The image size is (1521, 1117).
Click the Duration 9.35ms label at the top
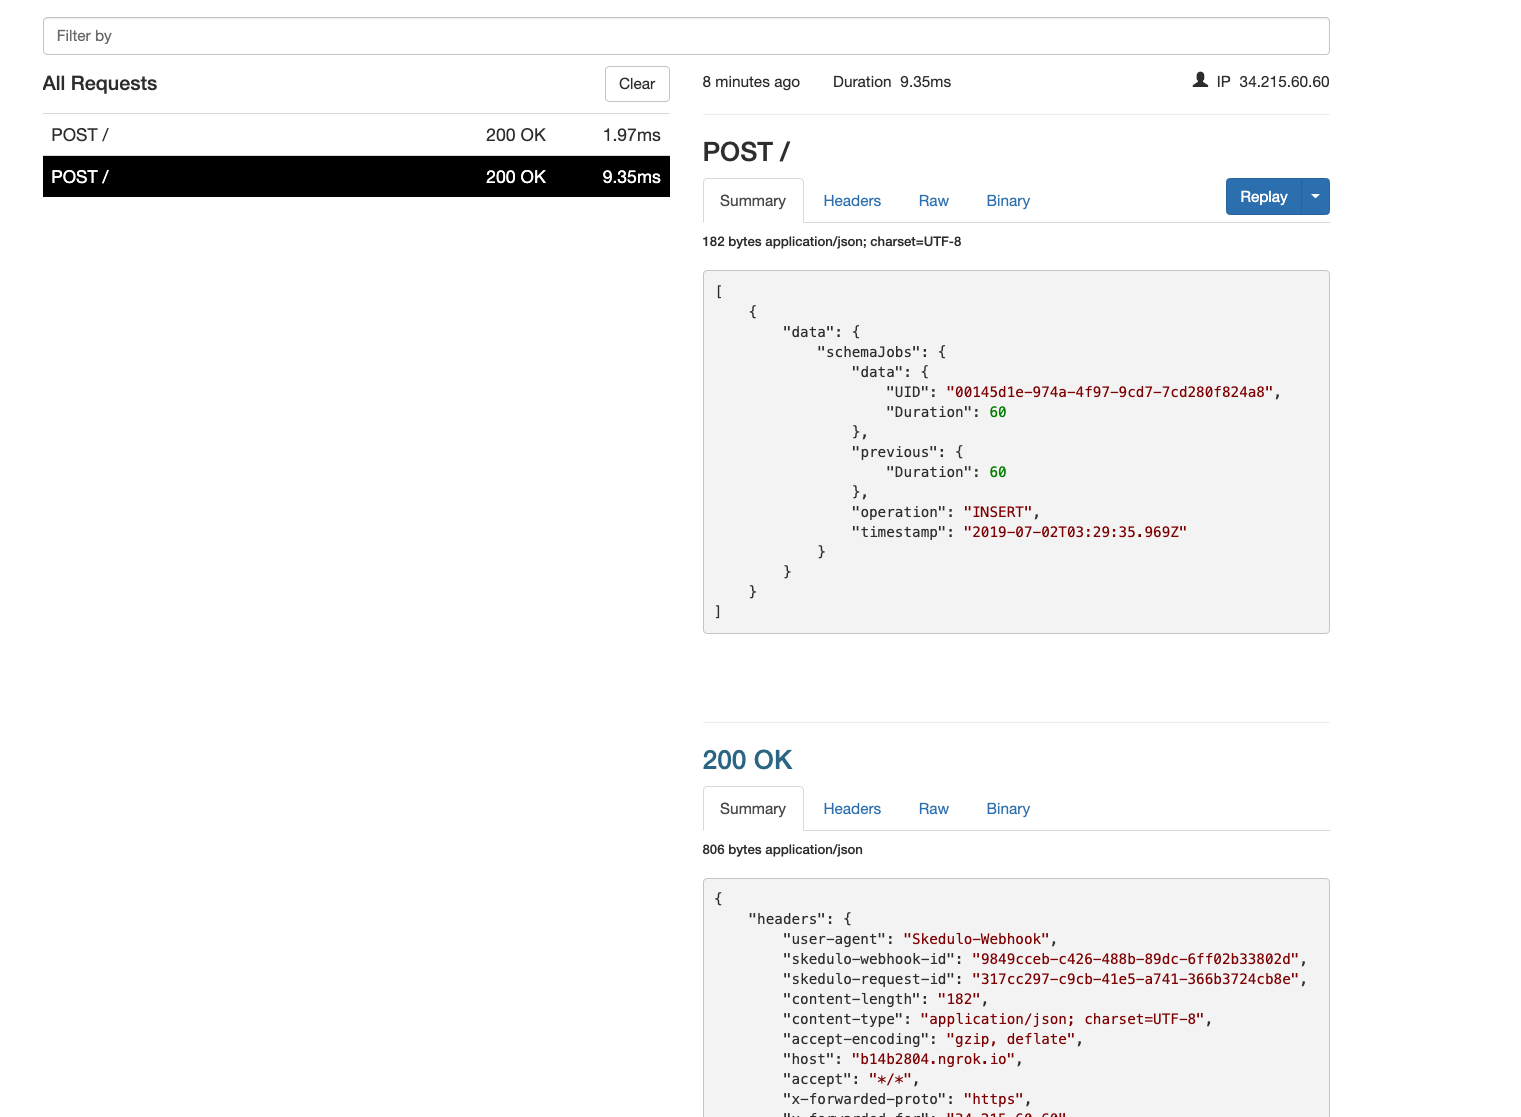coord(891,81)
